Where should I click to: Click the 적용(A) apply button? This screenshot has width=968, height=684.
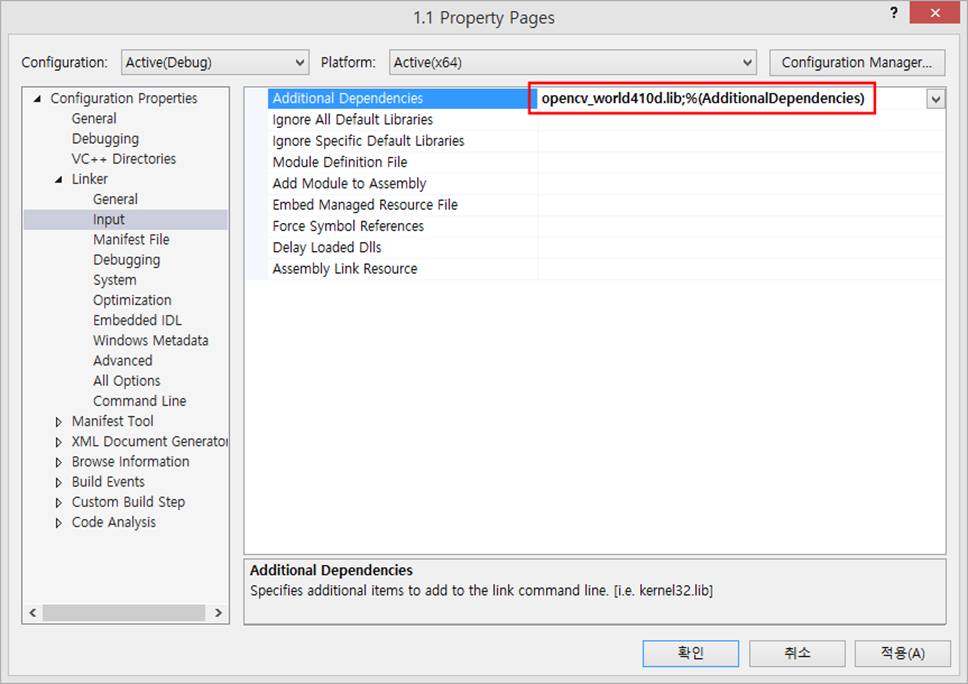[x=902, y=653]
